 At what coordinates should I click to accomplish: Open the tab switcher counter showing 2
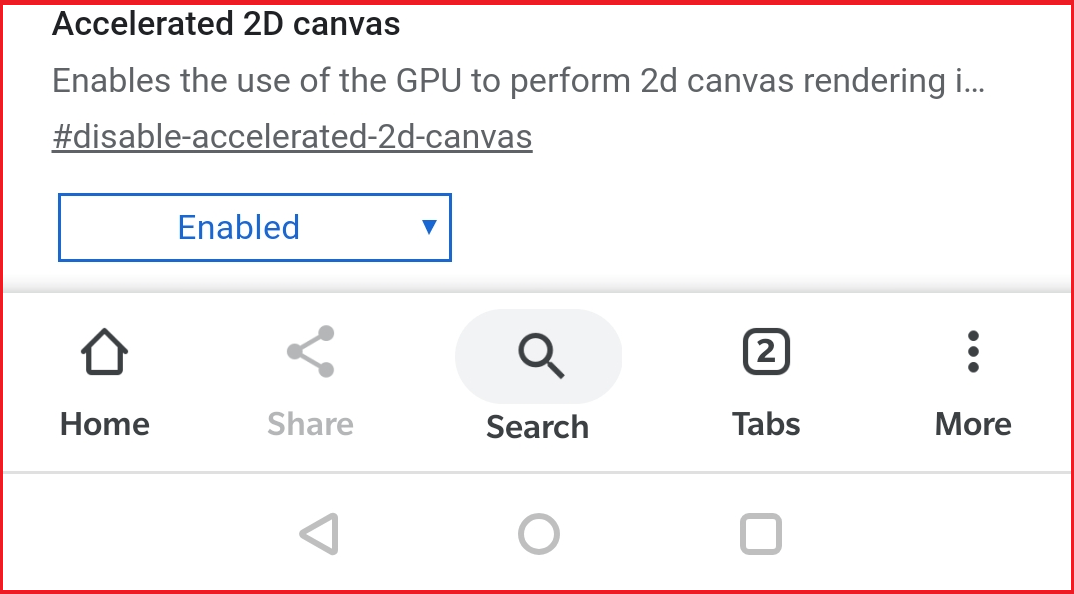click(766, 351)
